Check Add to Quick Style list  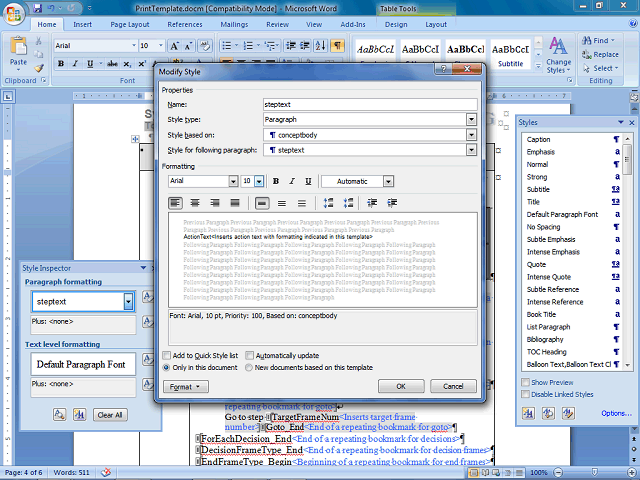[167, 356]
